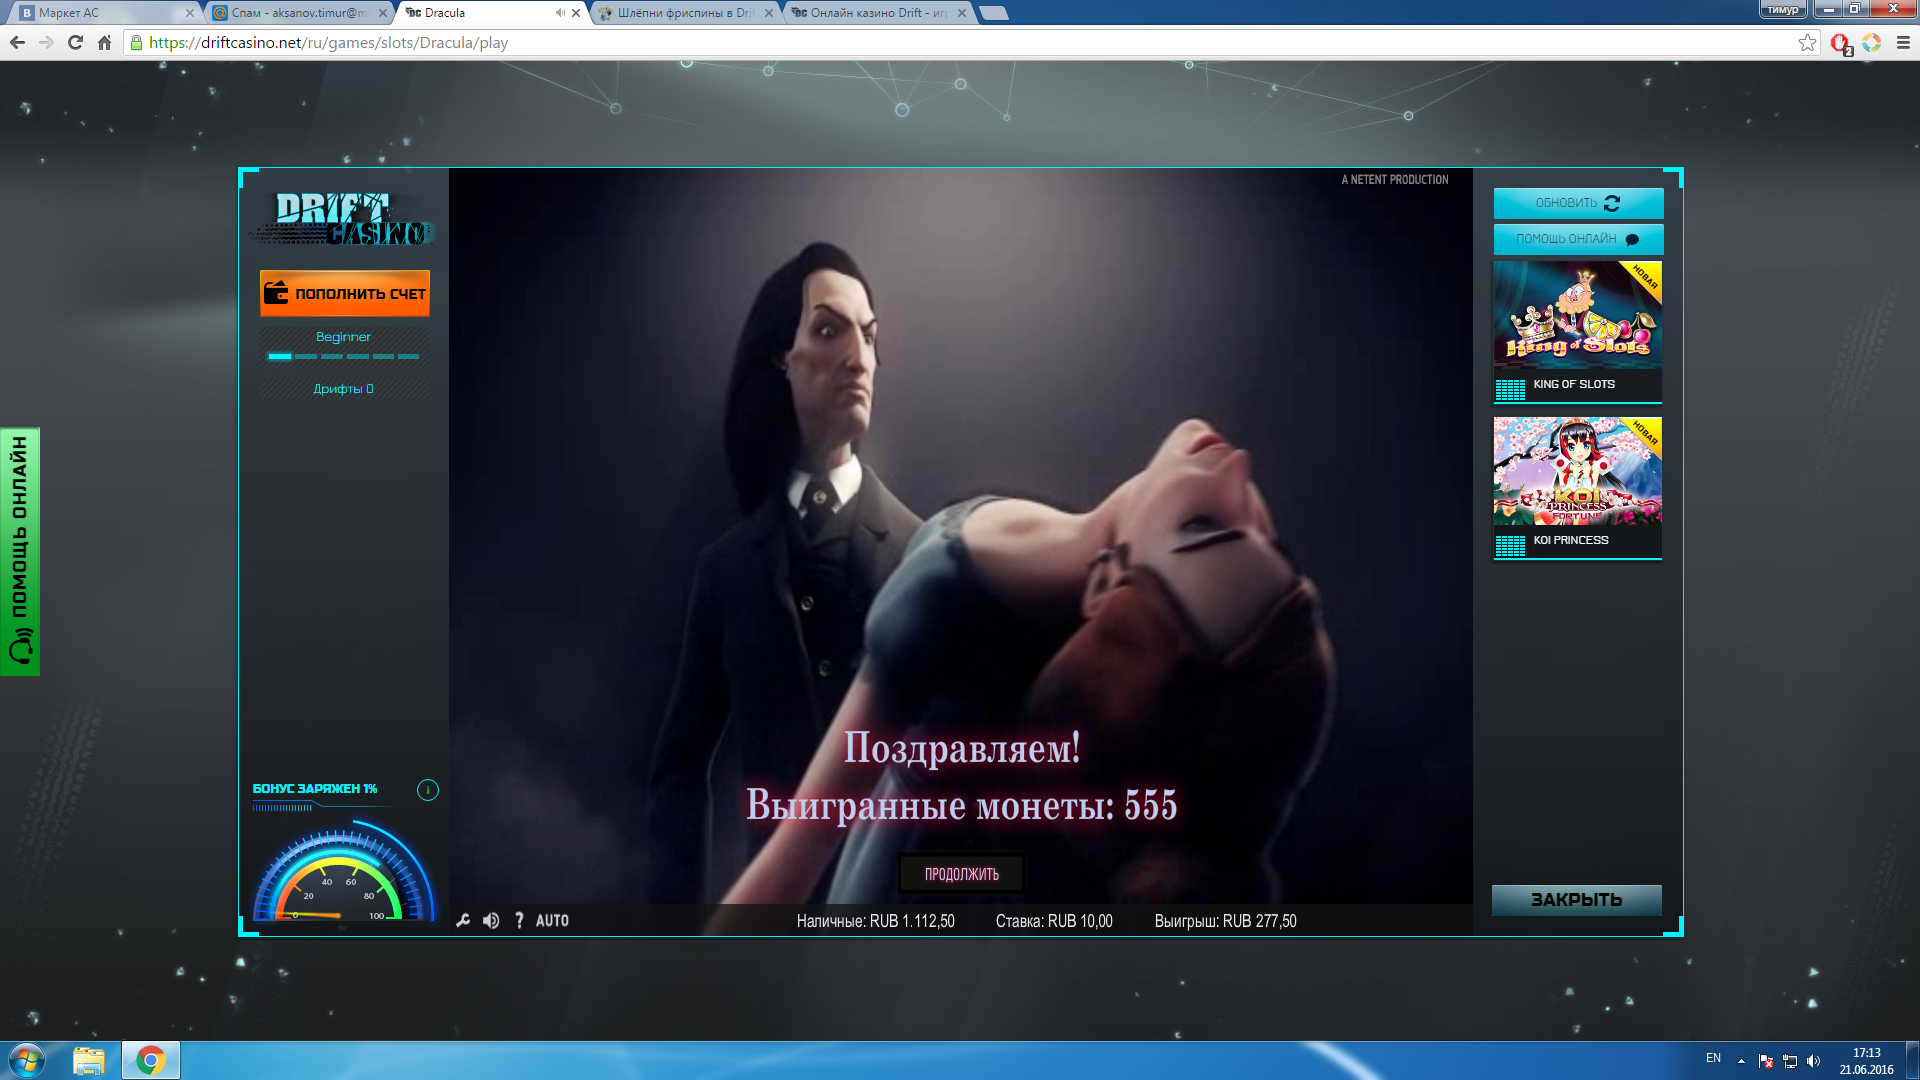Bookmark page with star icon

coord(1807,43)
